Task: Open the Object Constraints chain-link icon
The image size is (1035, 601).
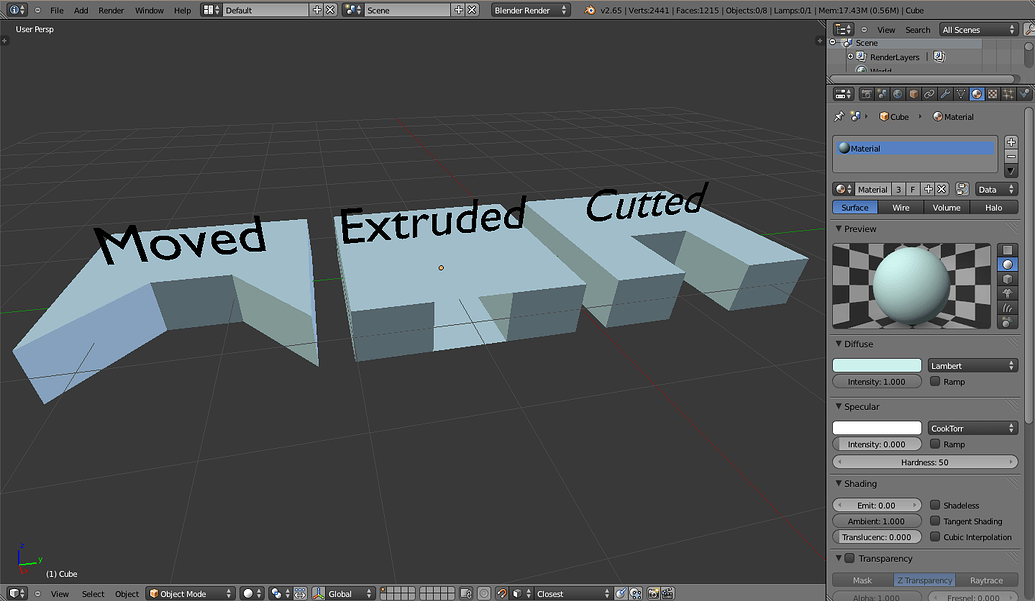Action: [926, 93]
